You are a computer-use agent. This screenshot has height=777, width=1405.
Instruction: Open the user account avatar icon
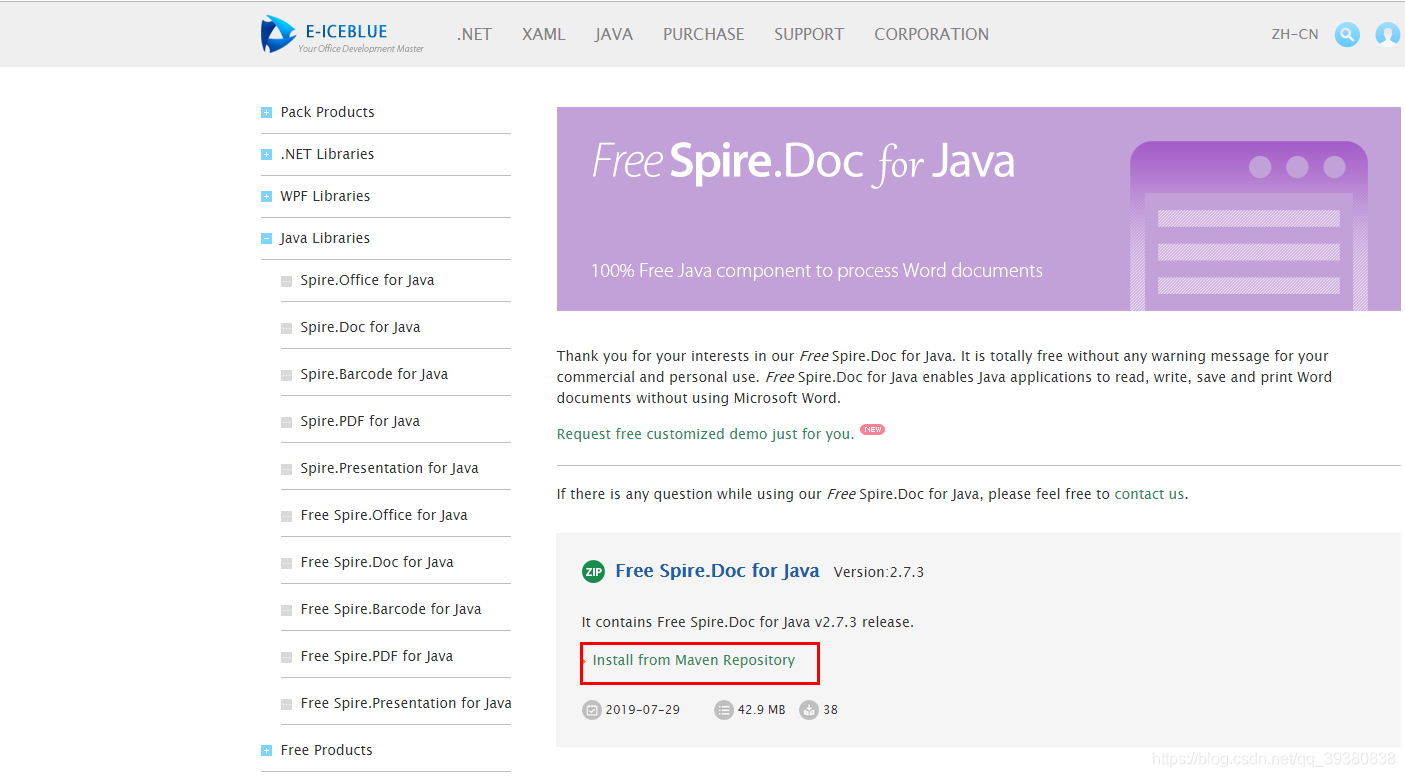click(1388, 35)
